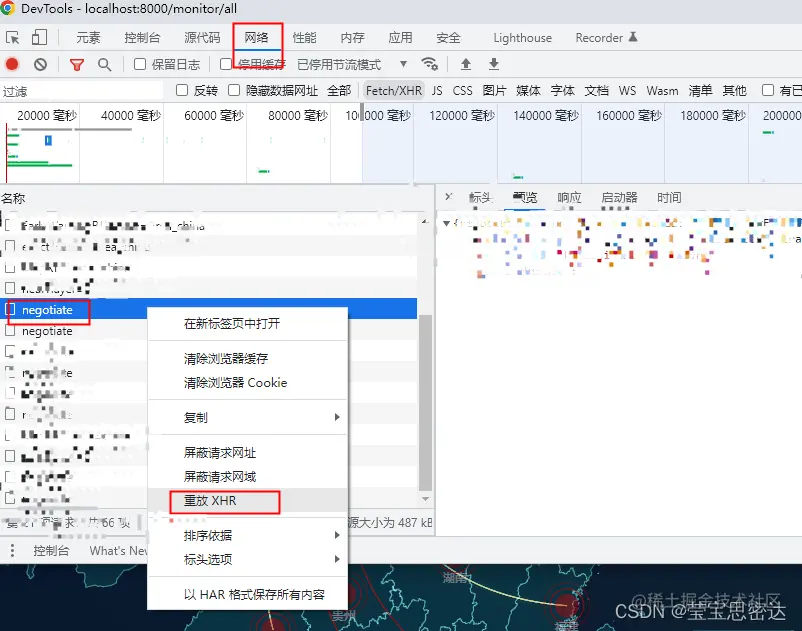Select the highlighted negotiate request row
This screenshot has height=631, width=802.
(x=209, y=309)
